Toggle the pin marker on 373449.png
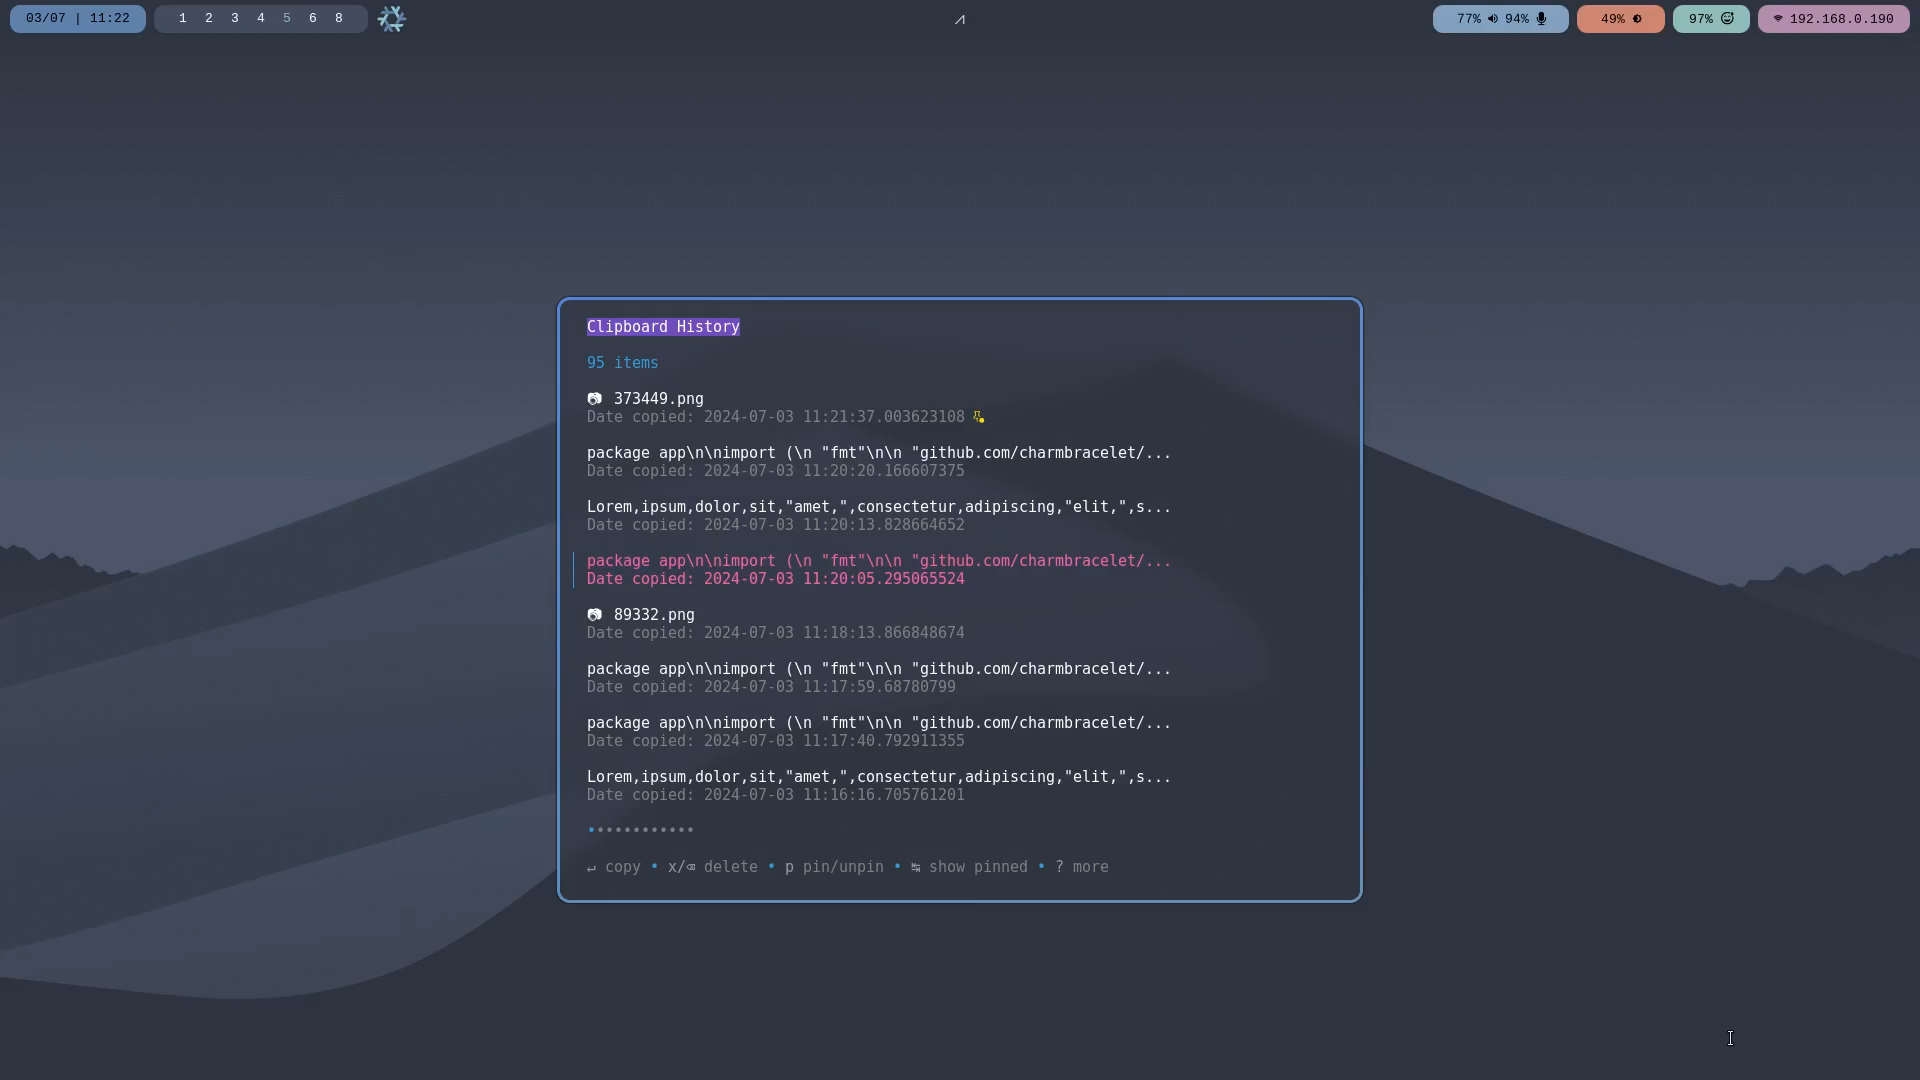This screenshot has width=1920, height=1080. point(979,417)
